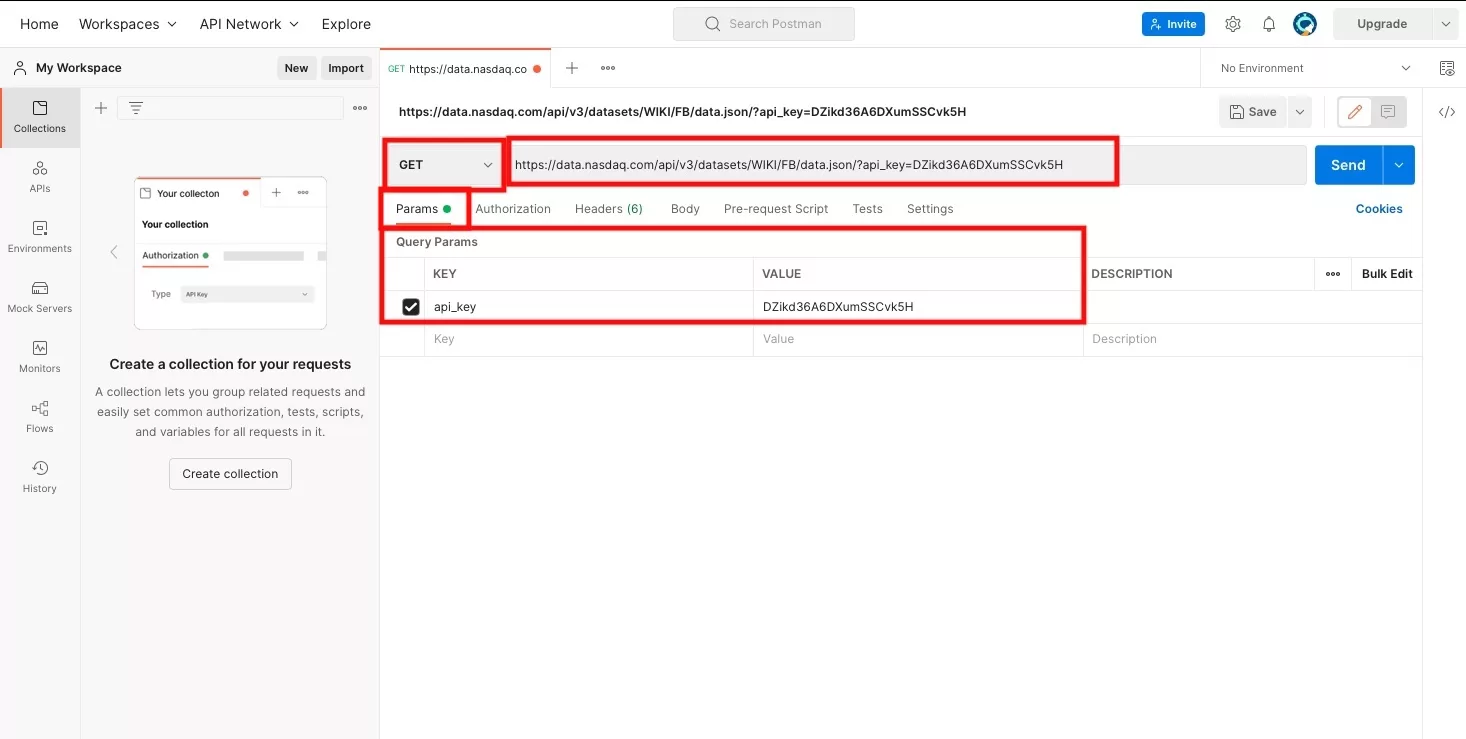
Task: Open the user avatar menu
Action: pos(1305,24)
